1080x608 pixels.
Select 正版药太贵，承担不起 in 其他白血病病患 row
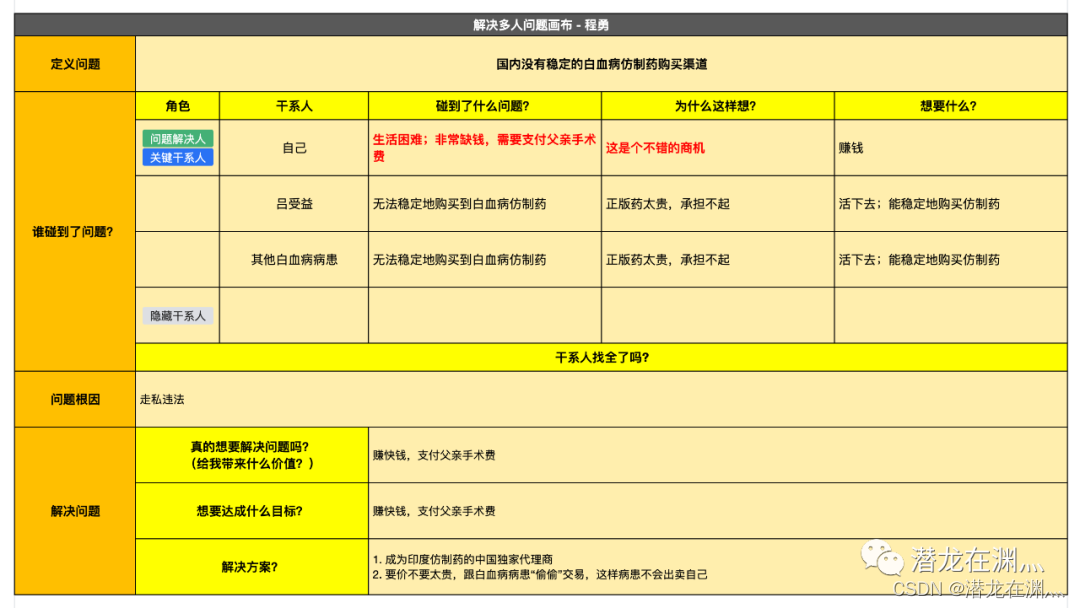[x=718, y=260]
